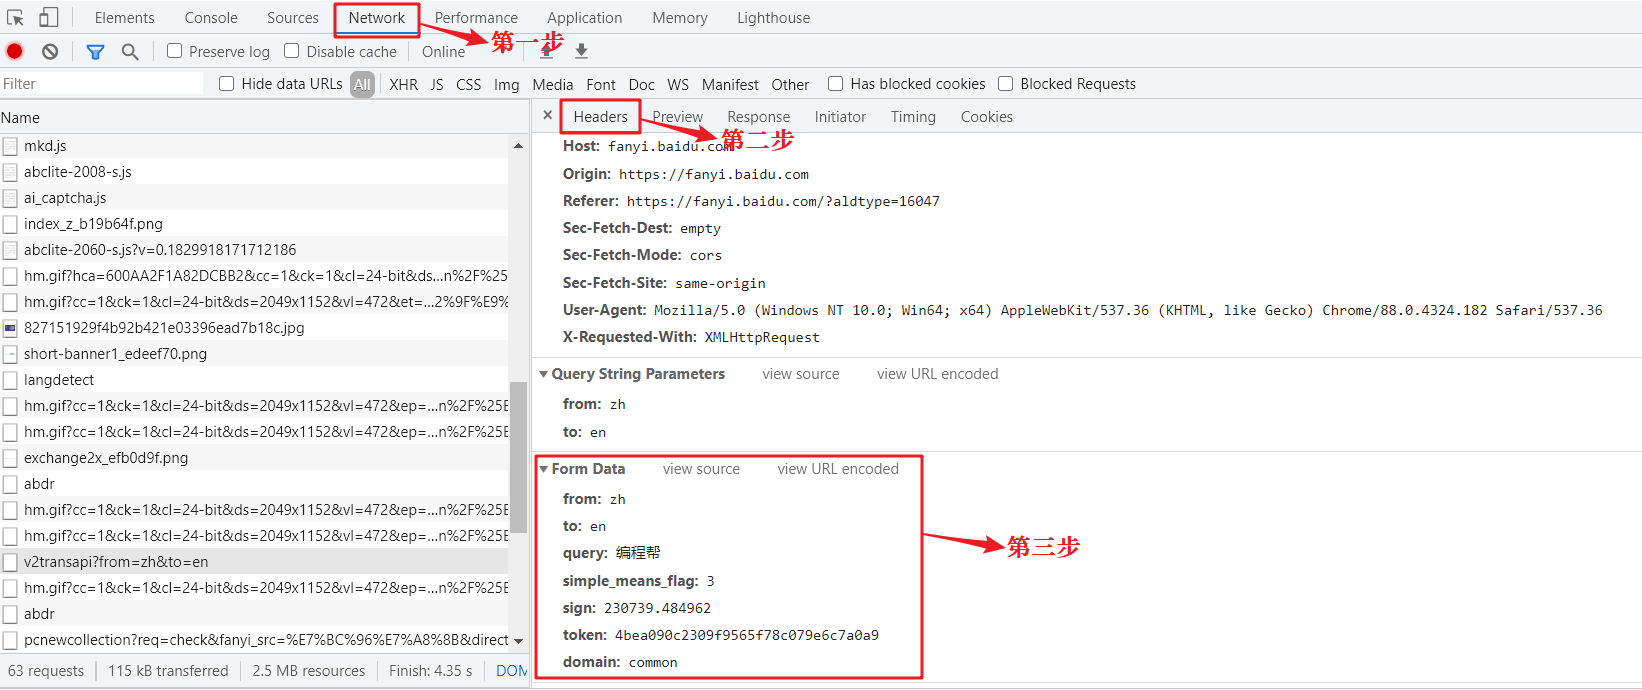Close the request details pane
Image resolution: width=1642 pixels, height=690 pixels.
(x=547, y=115)
